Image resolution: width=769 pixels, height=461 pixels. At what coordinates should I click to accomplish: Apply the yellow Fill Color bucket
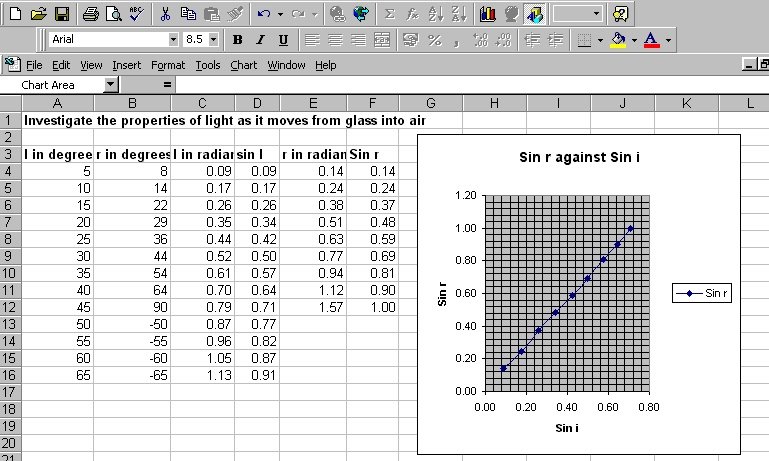click(x=618, y=40)
